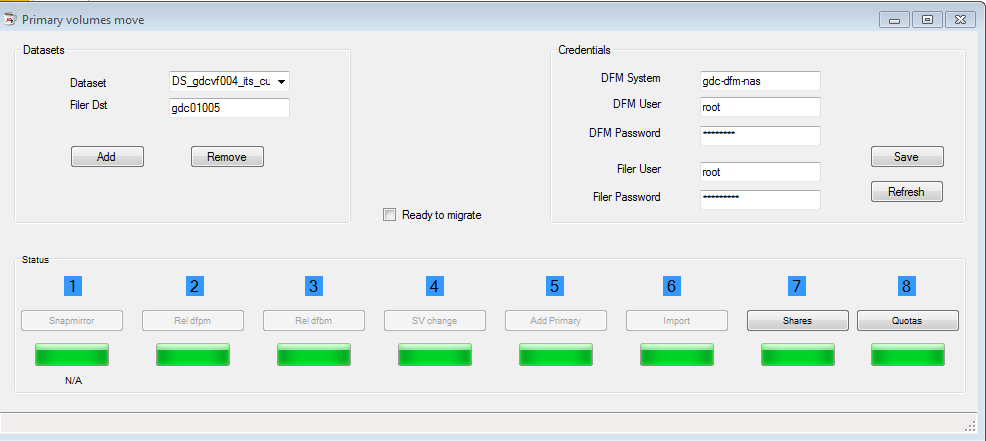986x441 pixels.
Task: Click the application icon in the title bar
Action: 10,20
